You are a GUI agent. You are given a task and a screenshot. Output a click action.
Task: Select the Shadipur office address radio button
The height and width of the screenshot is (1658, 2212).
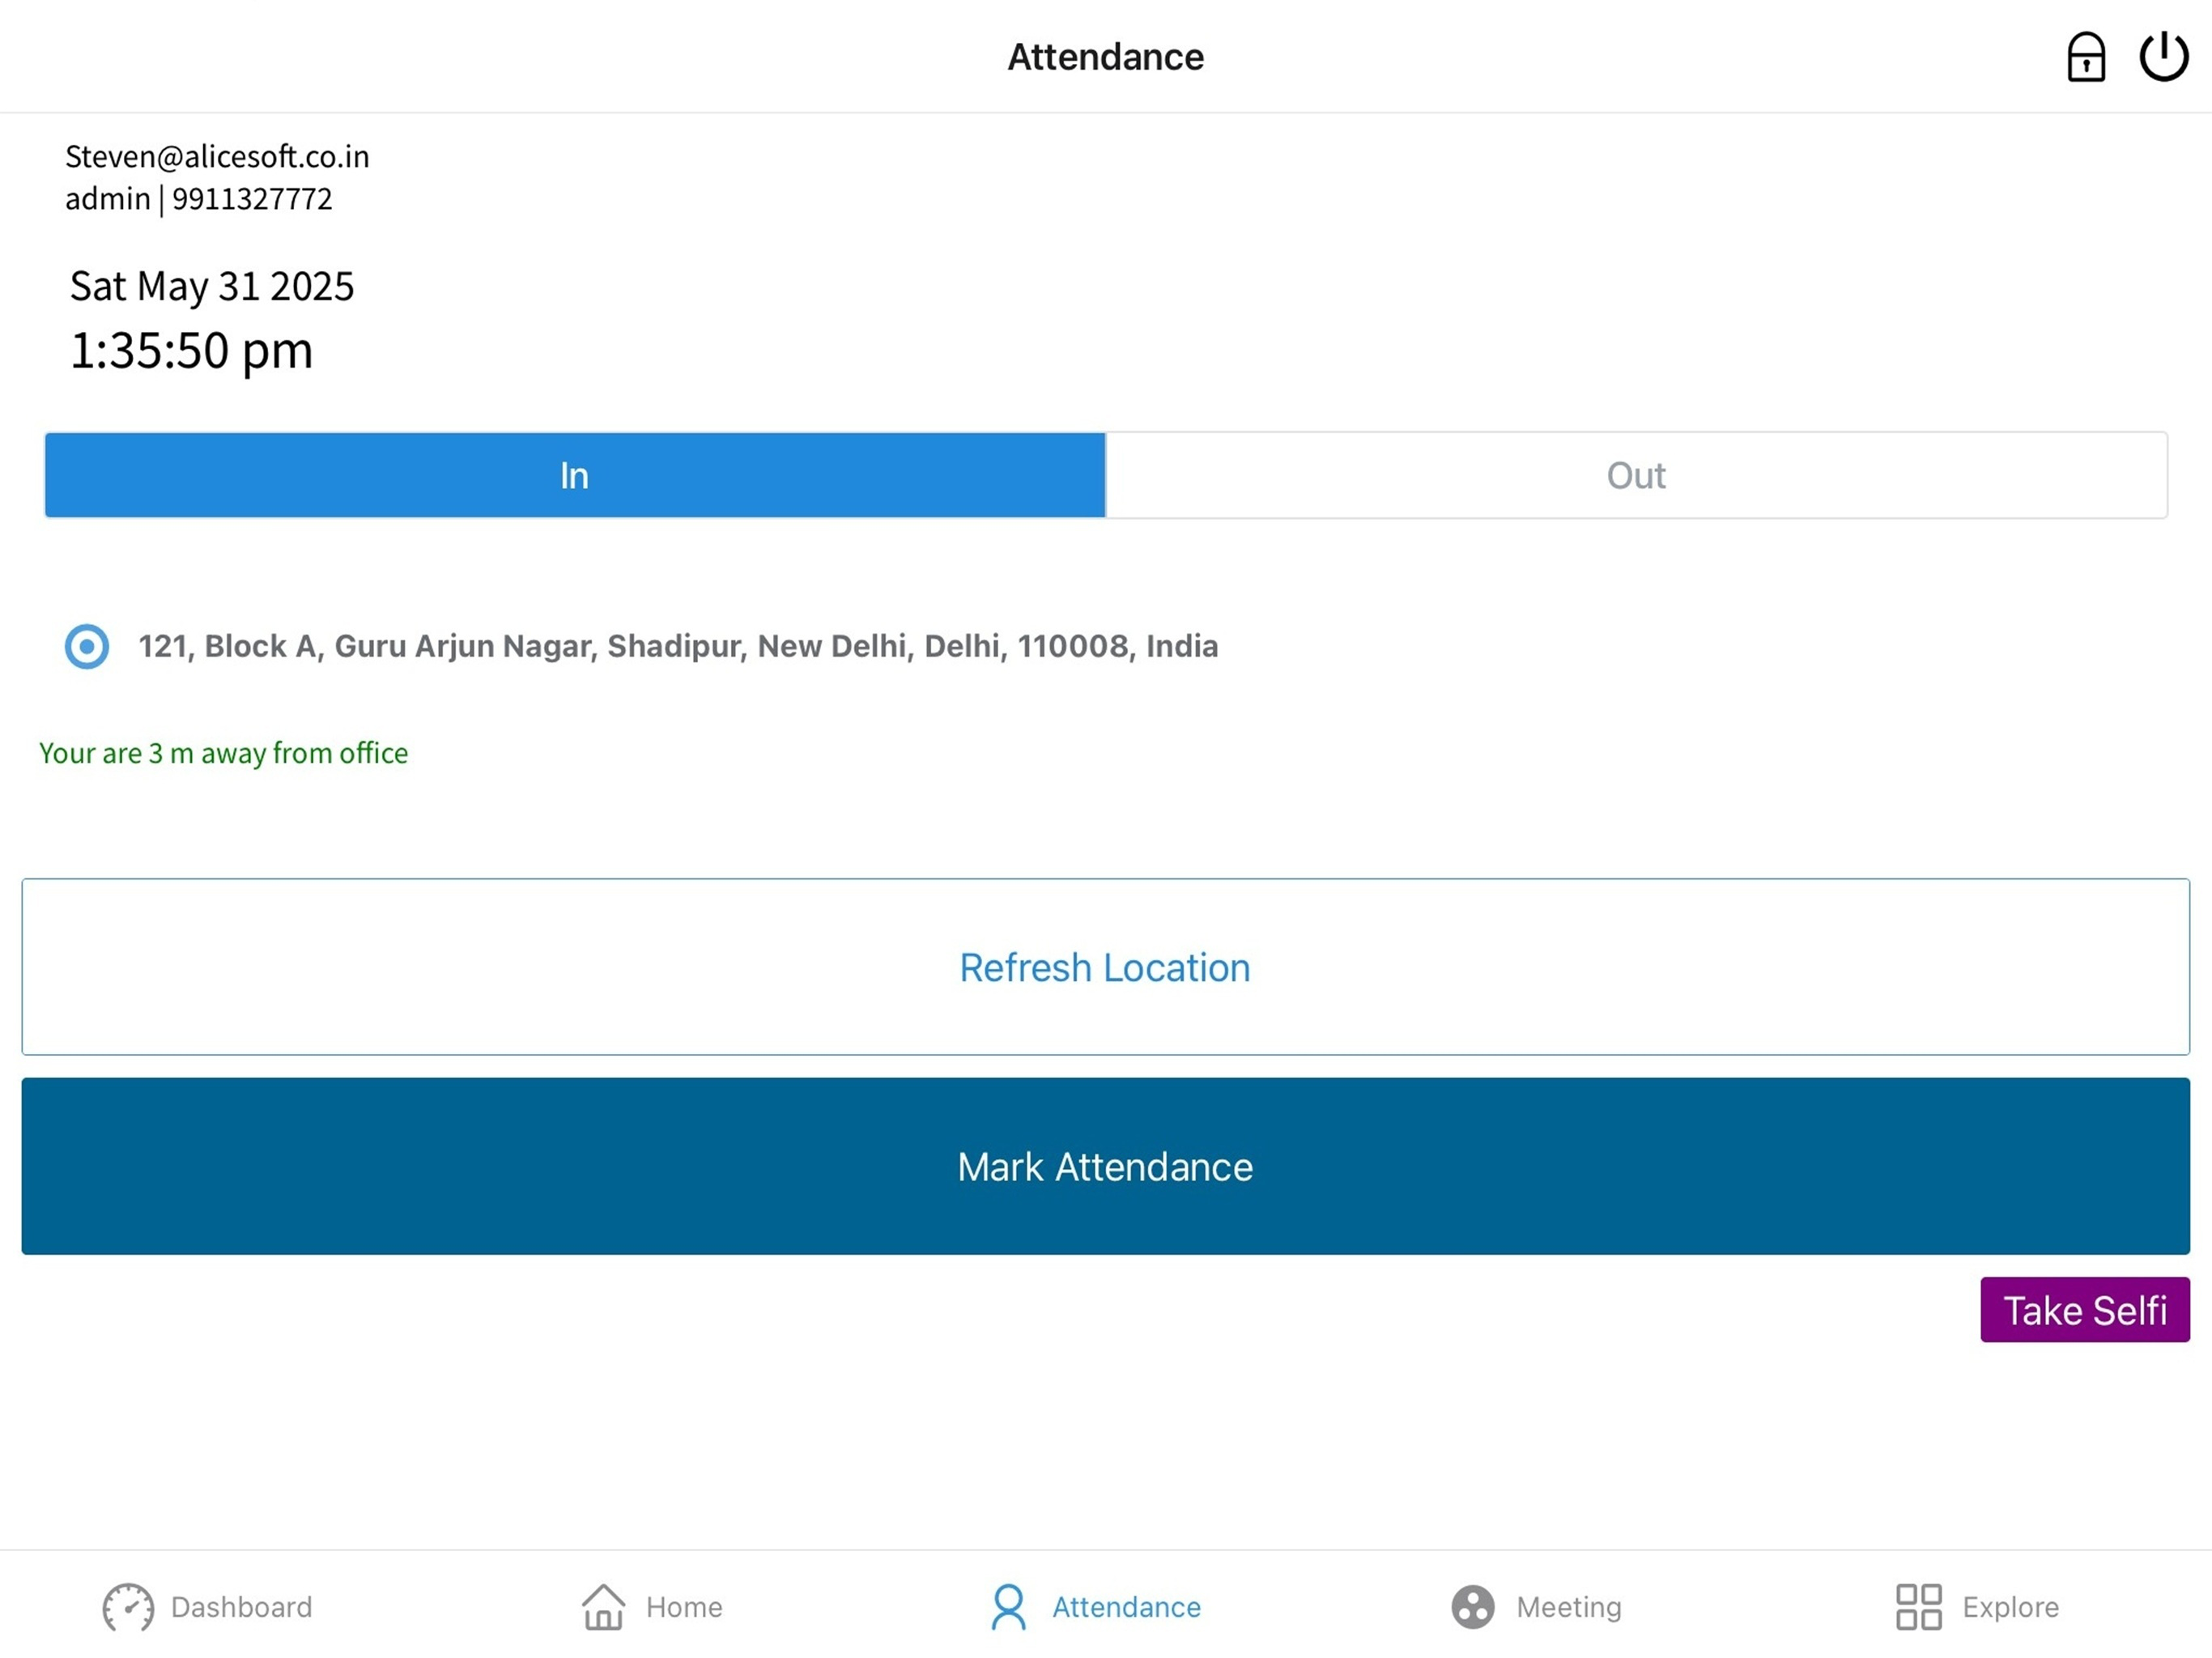coord(87,646)
